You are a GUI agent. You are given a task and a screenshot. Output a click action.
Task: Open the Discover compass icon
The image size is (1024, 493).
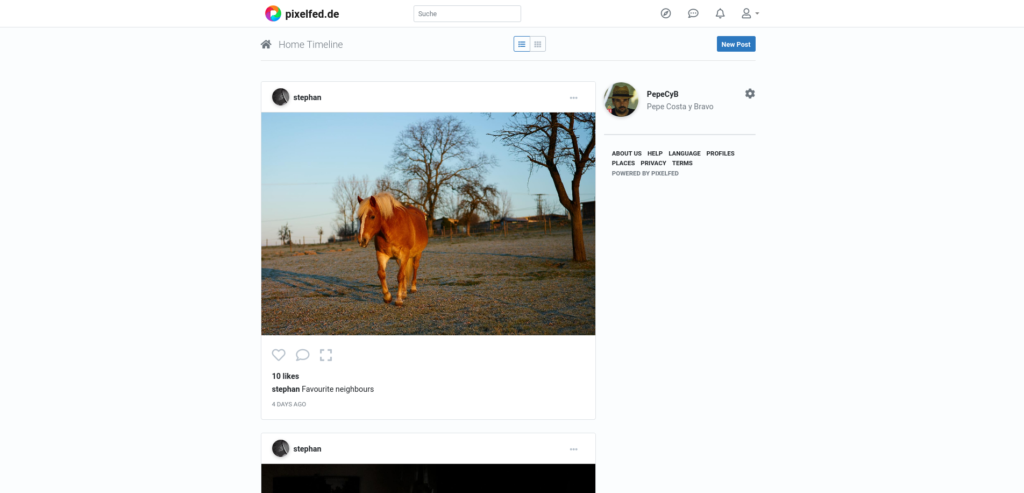666,13
